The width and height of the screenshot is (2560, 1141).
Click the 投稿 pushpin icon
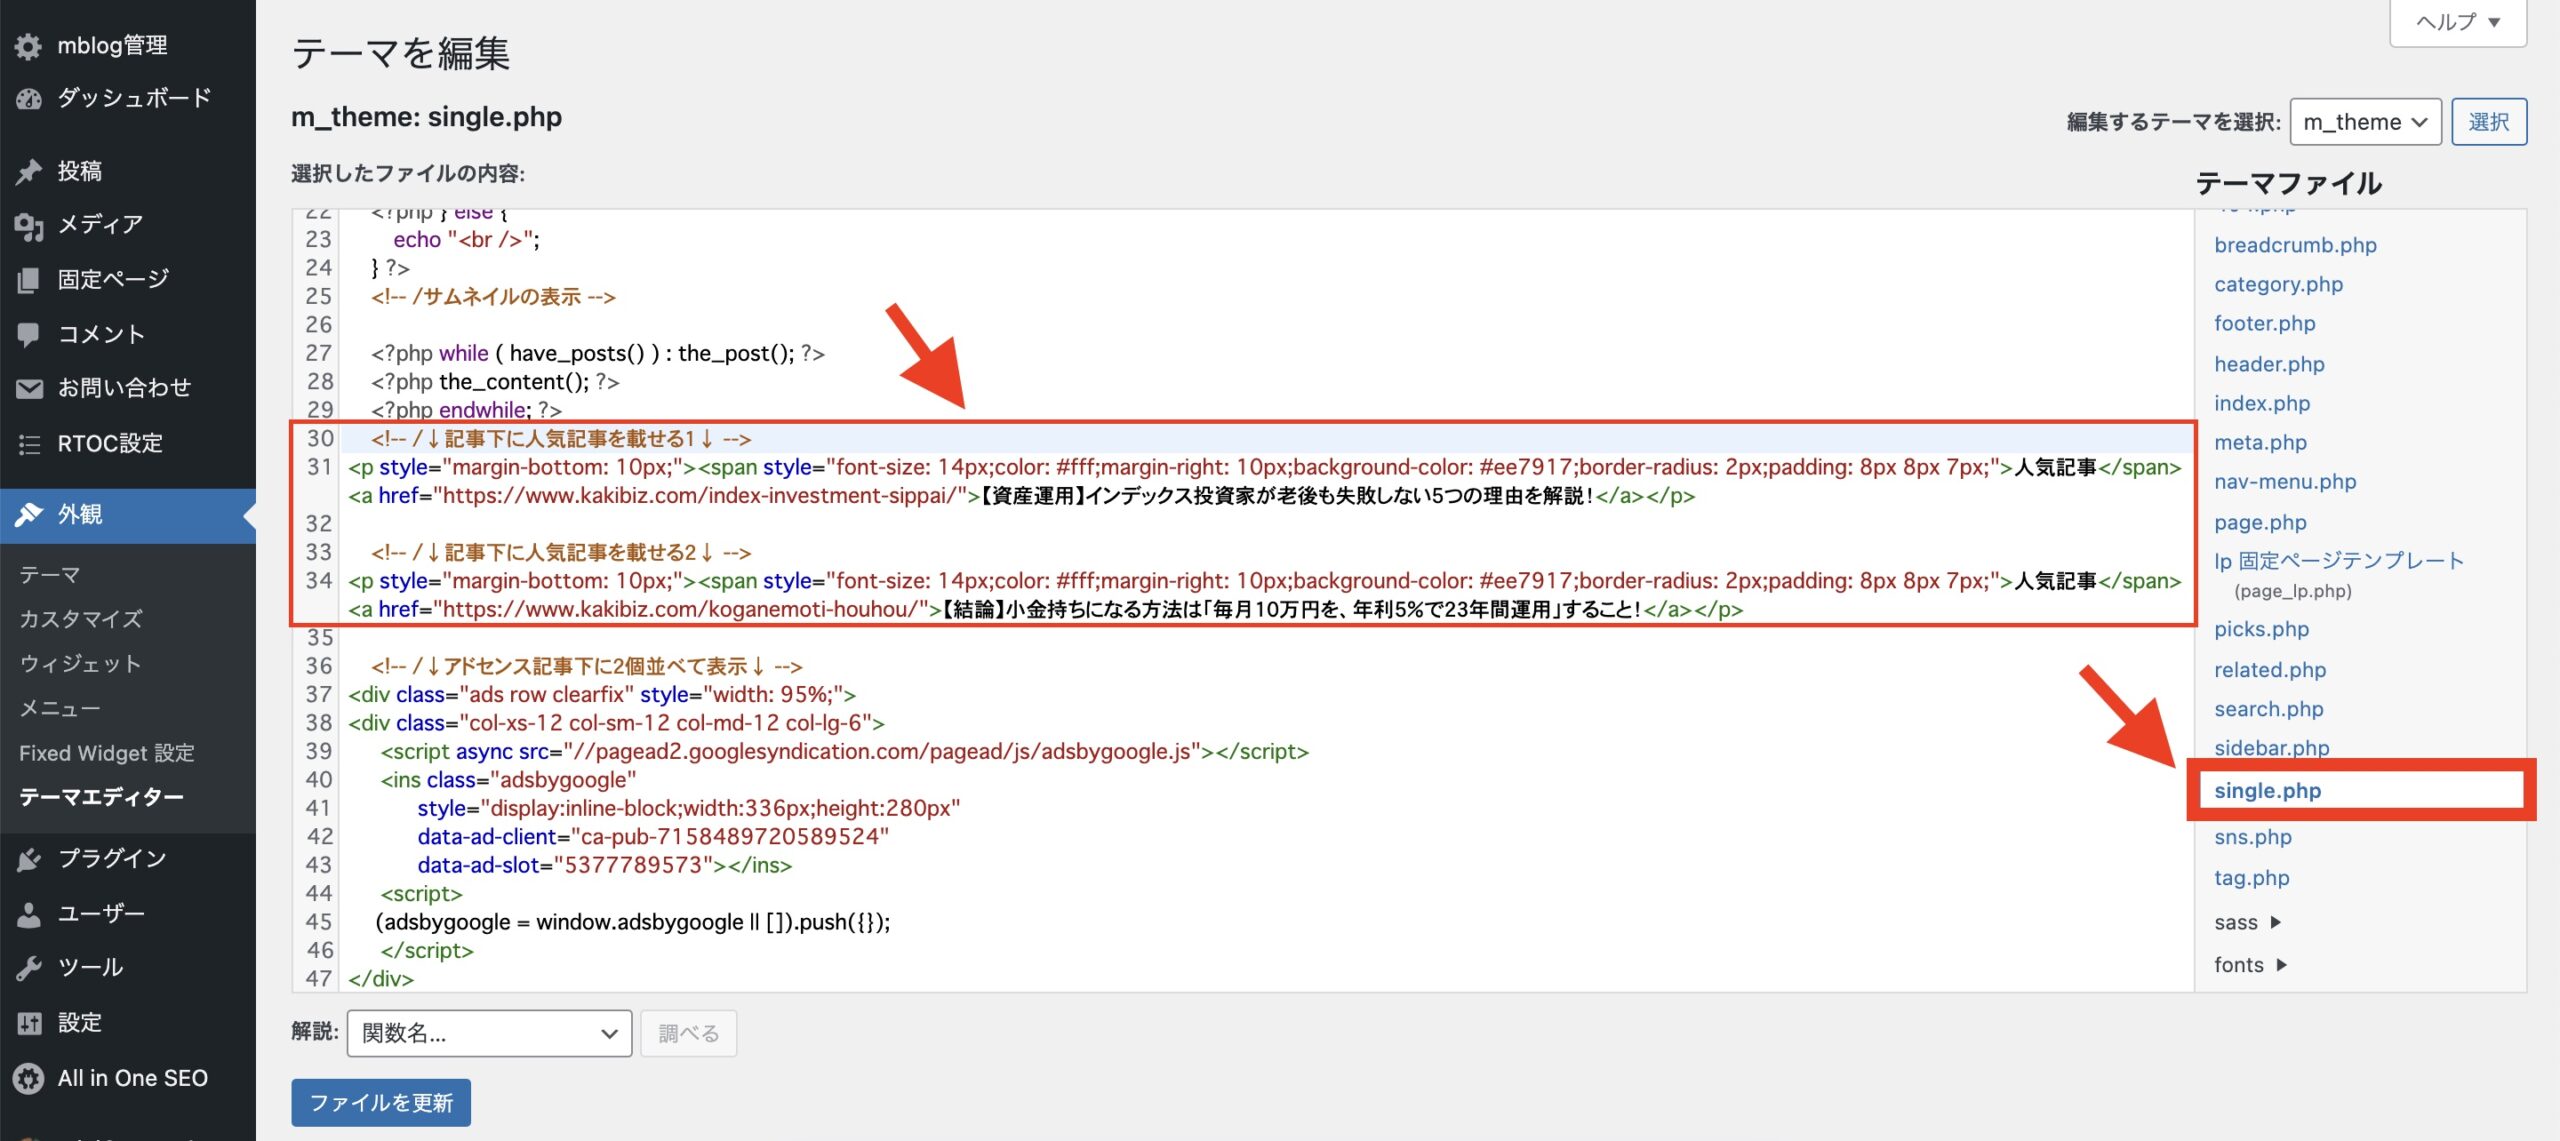(x=29, y=171)
